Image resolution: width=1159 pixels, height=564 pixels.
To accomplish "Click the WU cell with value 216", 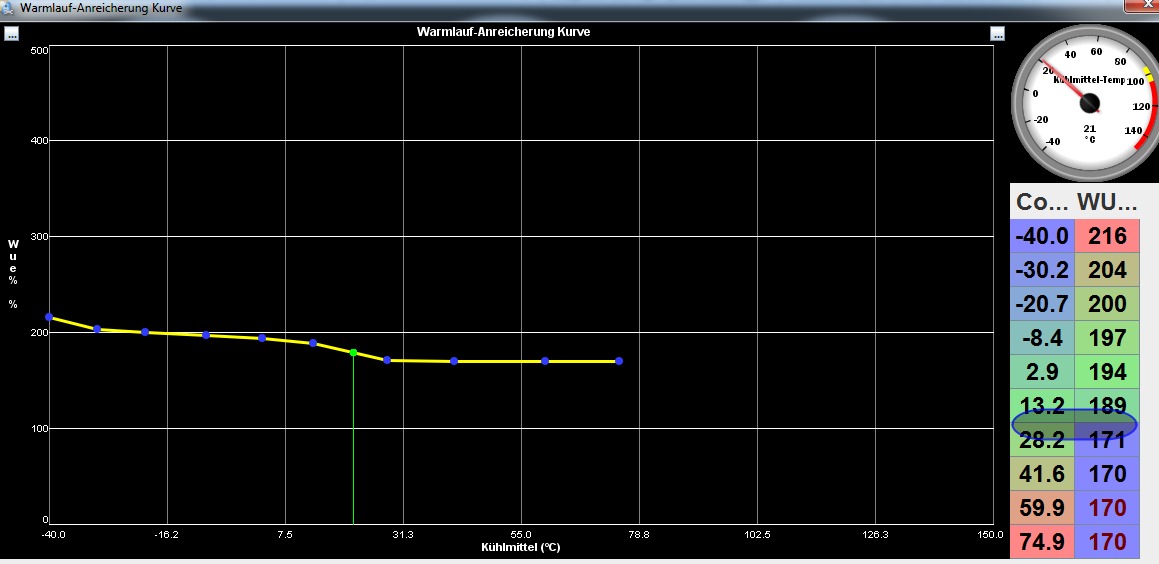I will point(1107,237).
